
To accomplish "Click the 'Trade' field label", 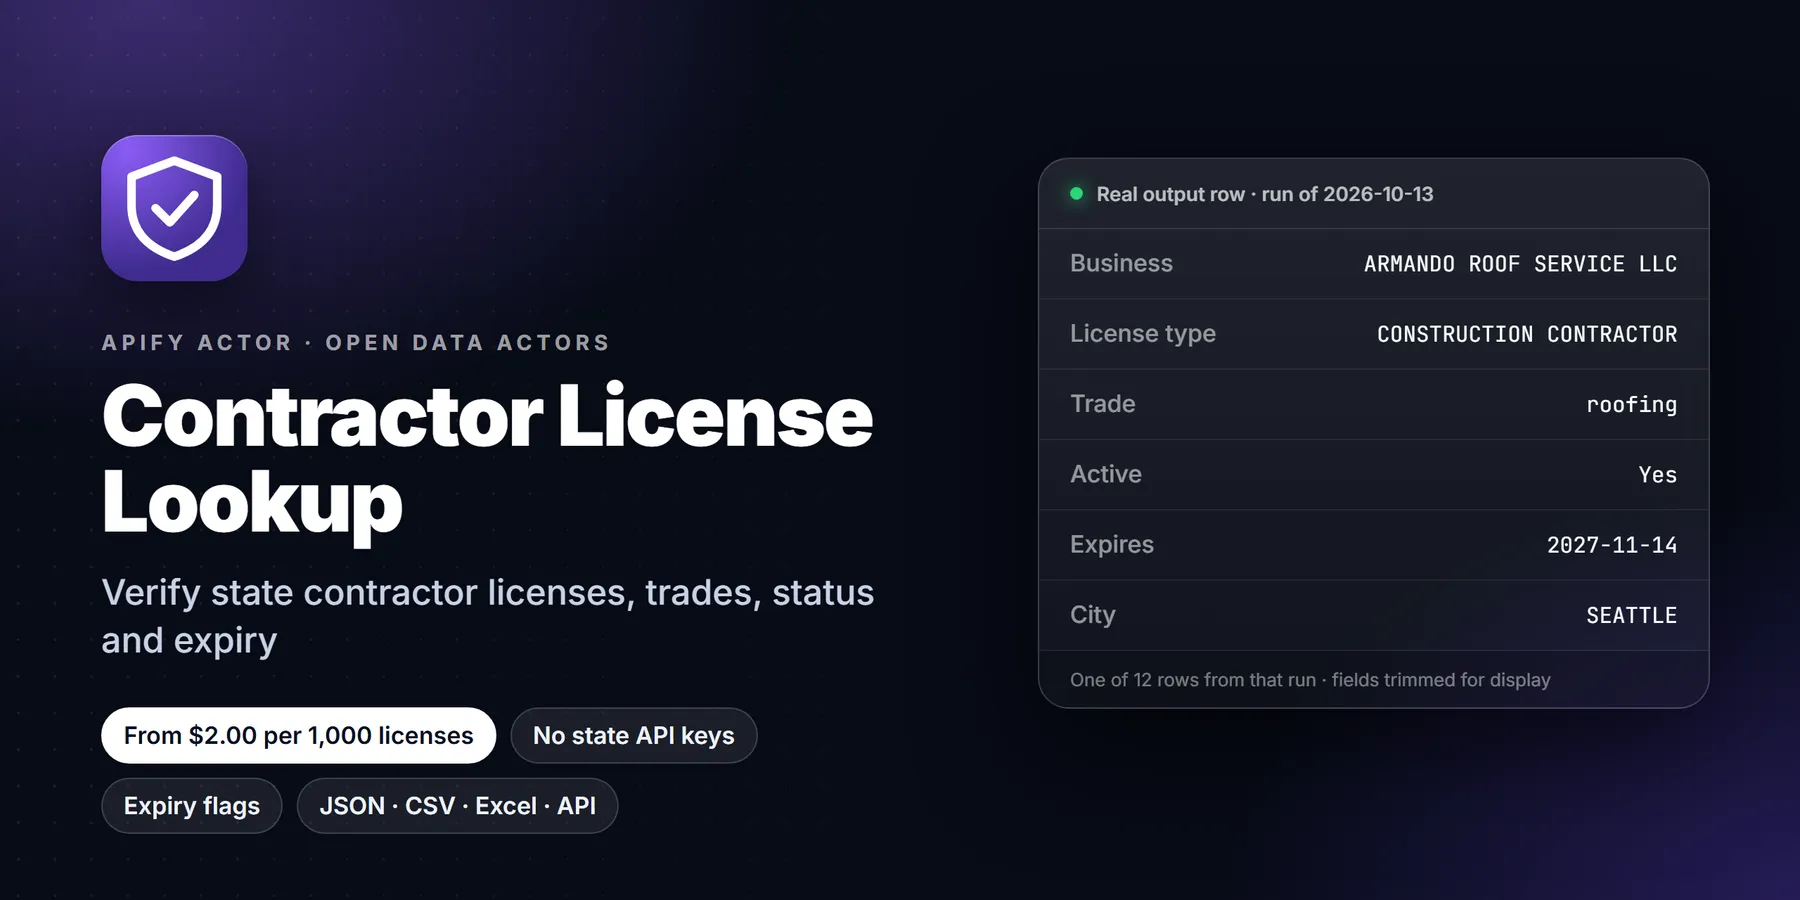I will pyautogui.click(x=1103, y=404).
